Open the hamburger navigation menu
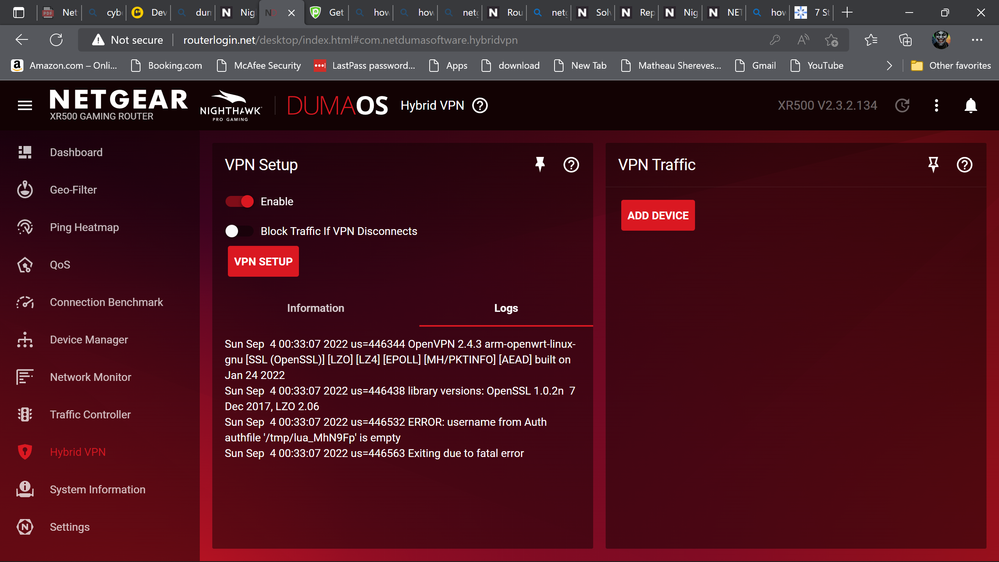 [x=25, y=106]
